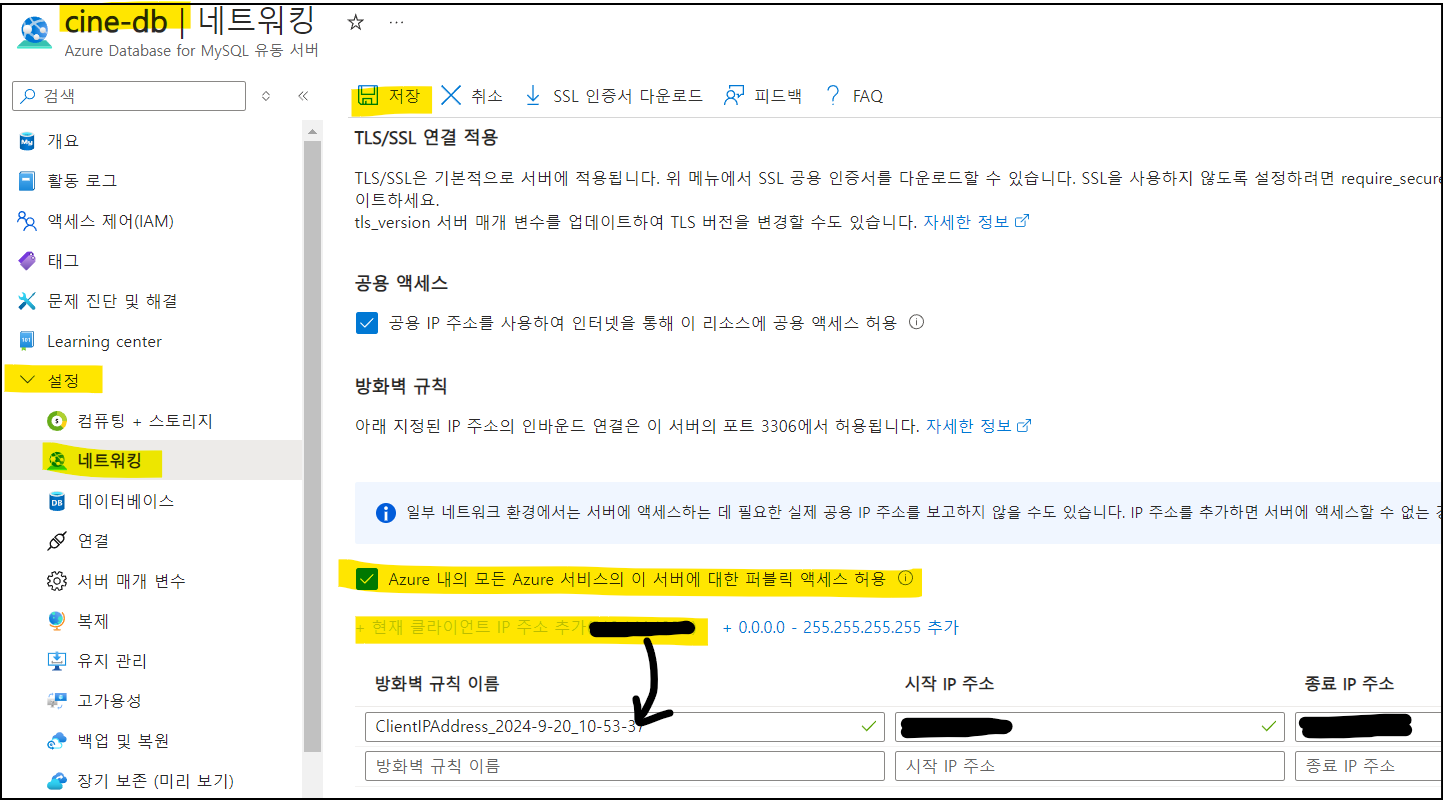Click the 태그 tag icon
The width and height of the screenshot is (1443, 800).
pos(27,261)
